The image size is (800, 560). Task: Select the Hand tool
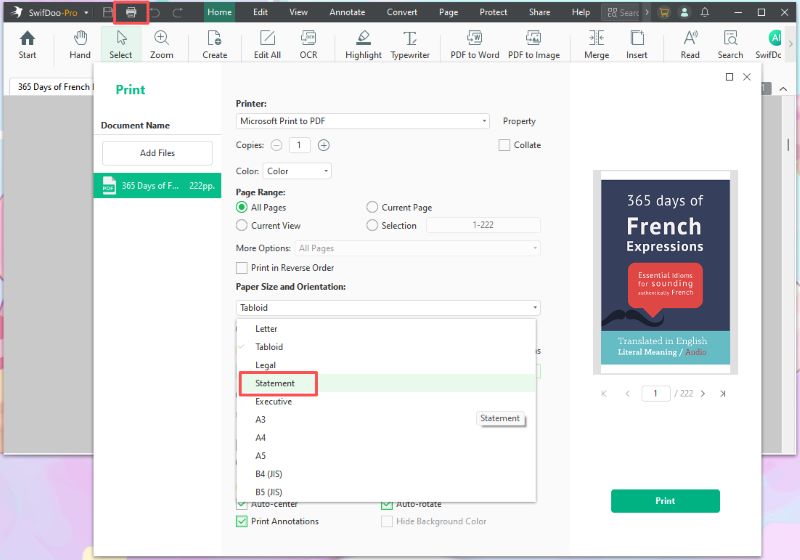[x=80, y=43]
